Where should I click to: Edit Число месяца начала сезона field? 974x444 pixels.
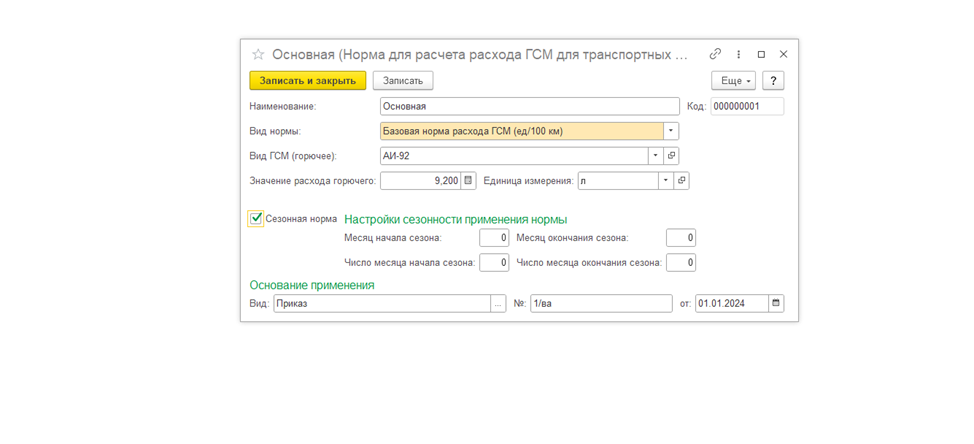click(494, 263)
